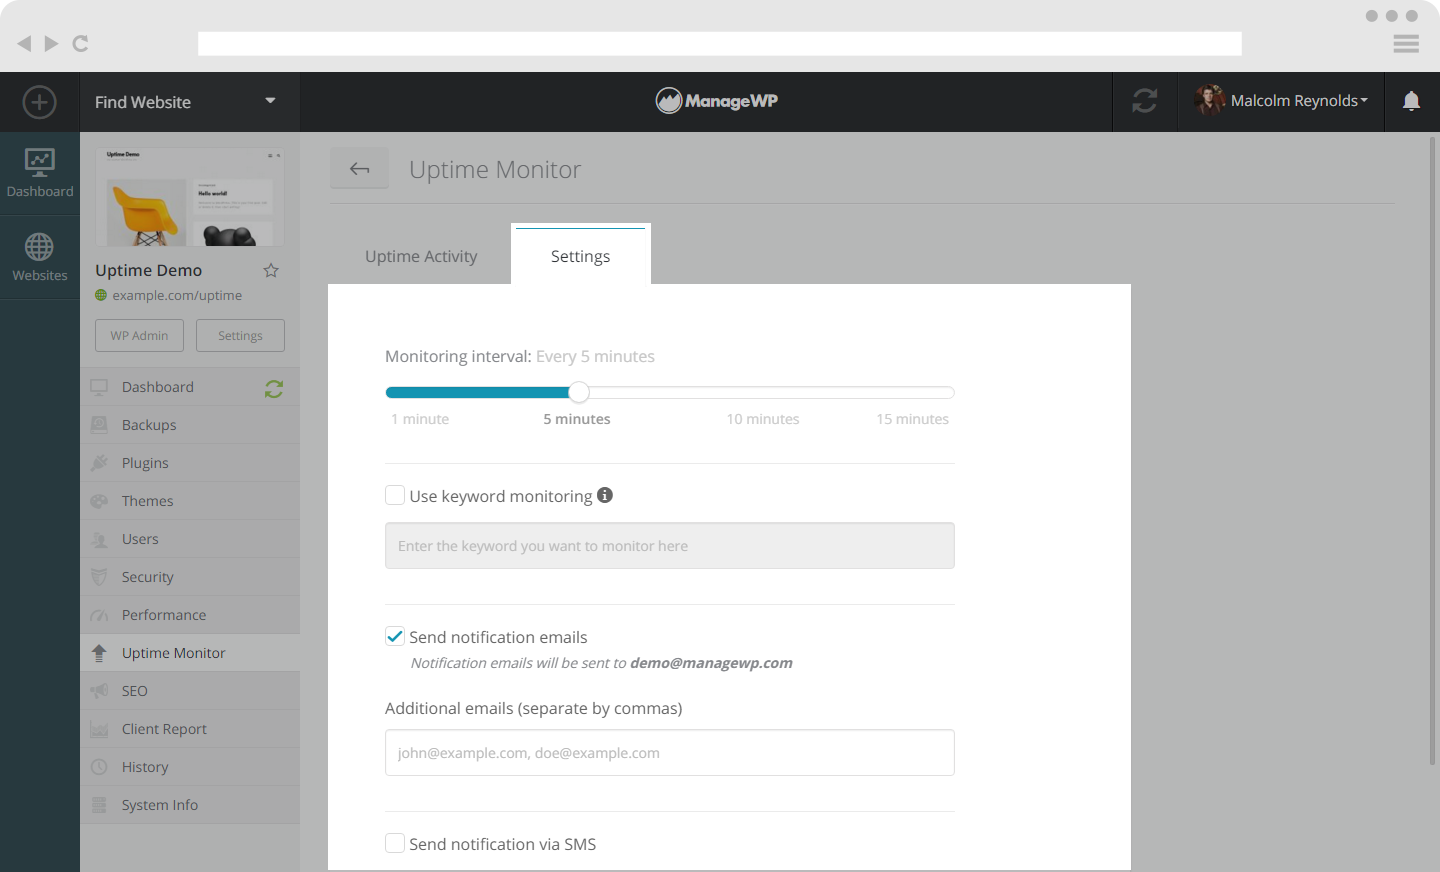This screenshot has height=872, width=1440.
Task: Open Client Report menu item
Action: [x=190, y=729]
